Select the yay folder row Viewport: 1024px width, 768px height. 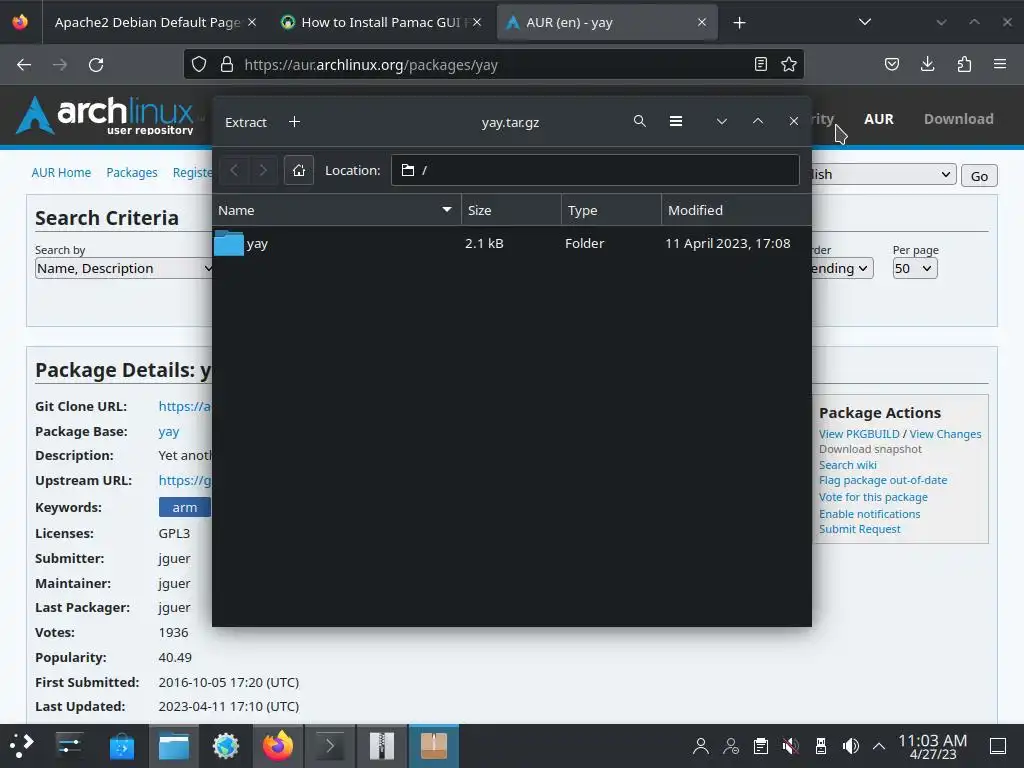[511, 244]
